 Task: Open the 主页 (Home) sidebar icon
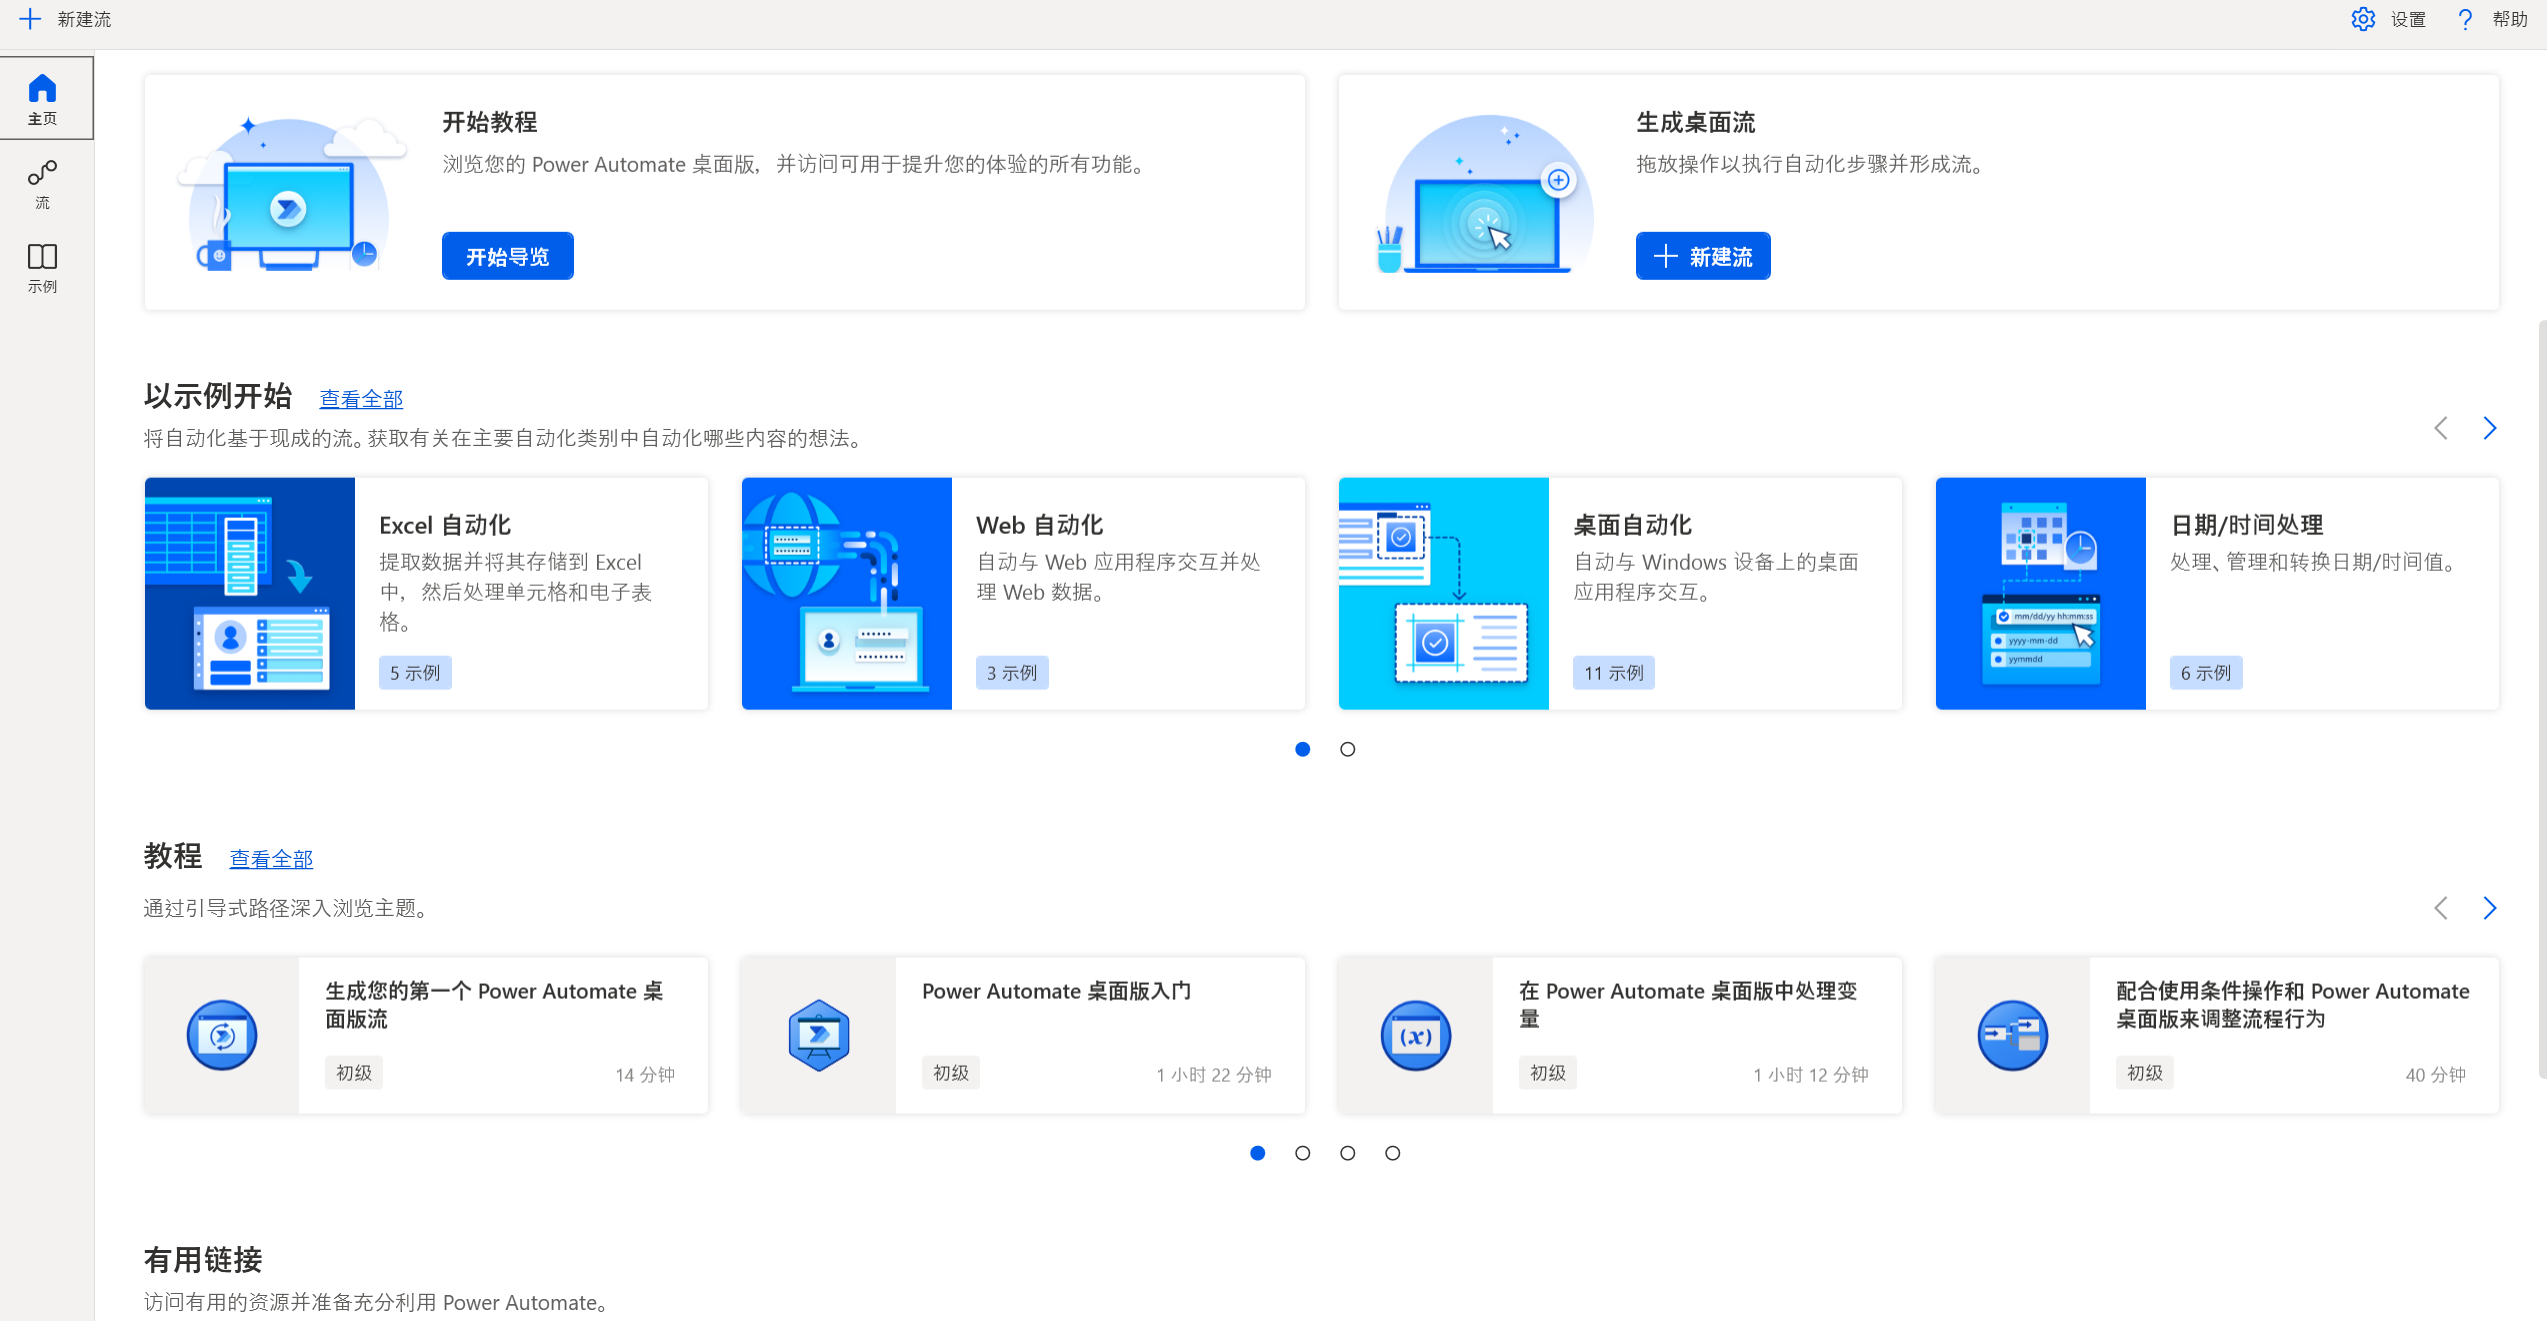pos(42,97)
